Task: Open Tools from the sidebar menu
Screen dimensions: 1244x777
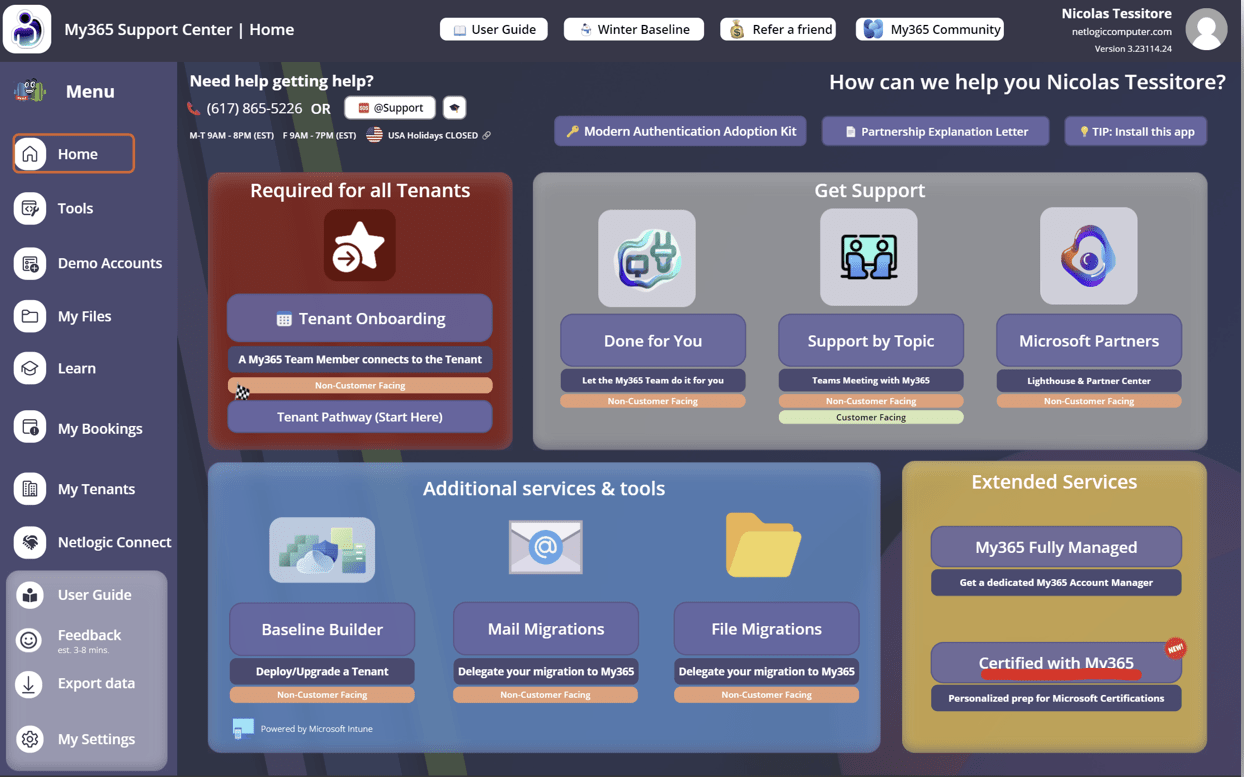Action: click(75, 208)
